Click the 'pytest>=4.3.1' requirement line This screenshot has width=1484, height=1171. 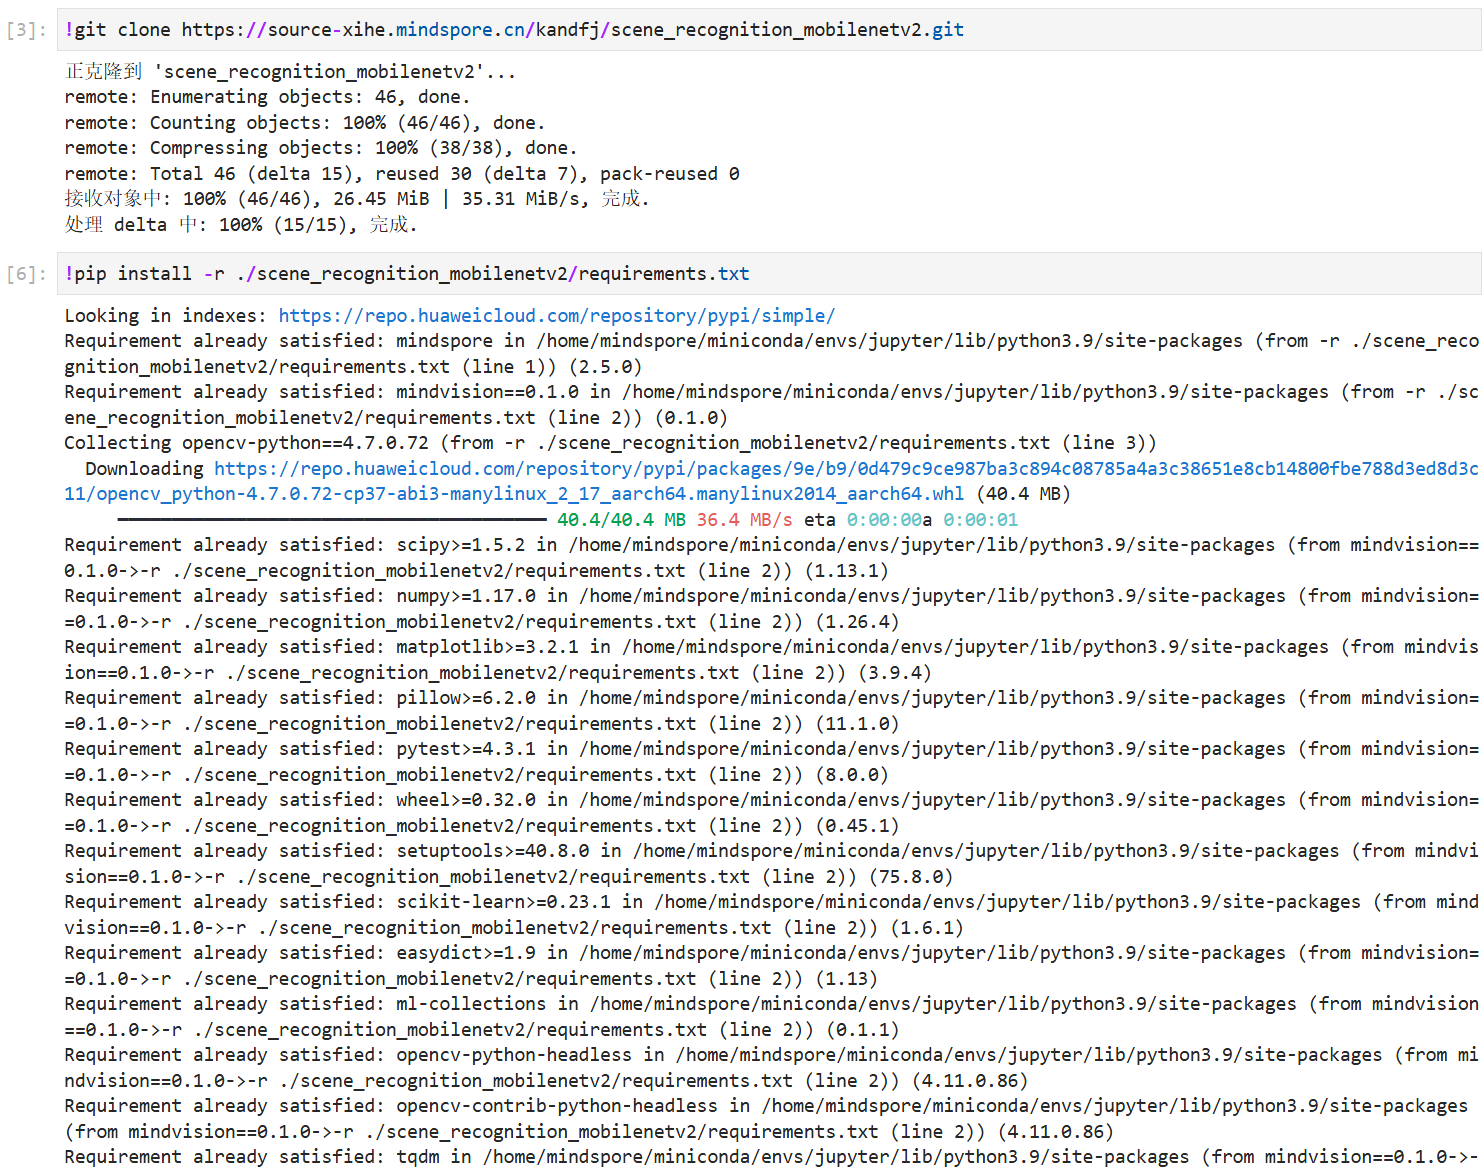(770, 762)
